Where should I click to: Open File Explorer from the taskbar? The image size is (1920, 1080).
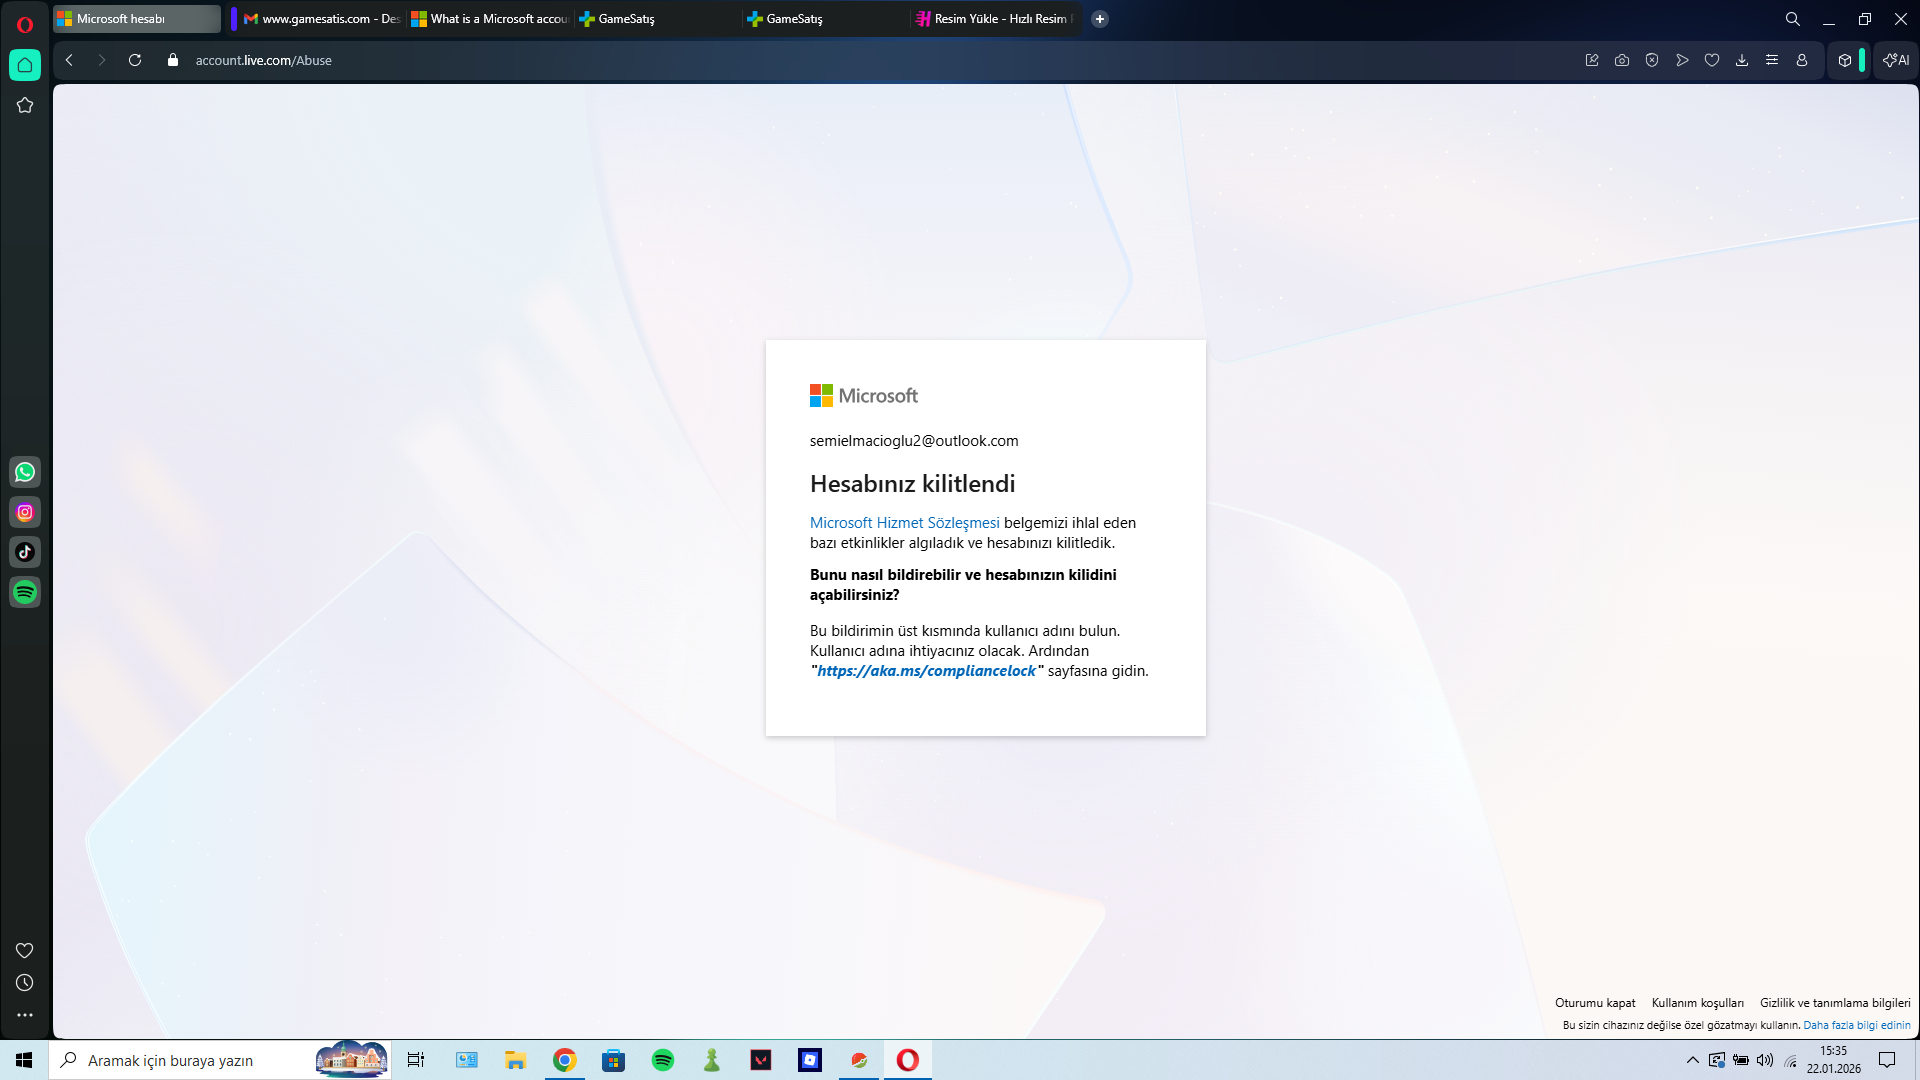(x=515, y=1060)
